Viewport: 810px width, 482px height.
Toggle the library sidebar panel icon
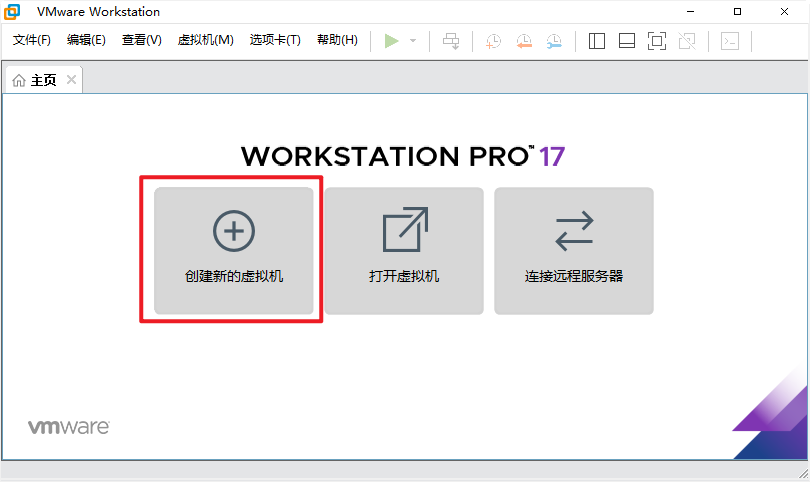(x=597, y=41)
